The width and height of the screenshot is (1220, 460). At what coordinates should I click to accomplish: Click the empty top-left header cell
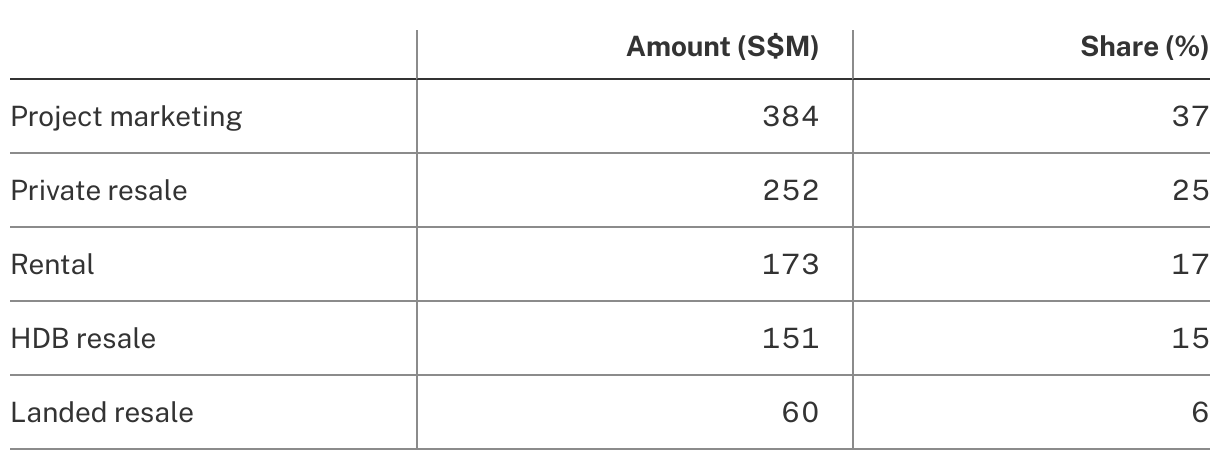click(x=210, y=48)
